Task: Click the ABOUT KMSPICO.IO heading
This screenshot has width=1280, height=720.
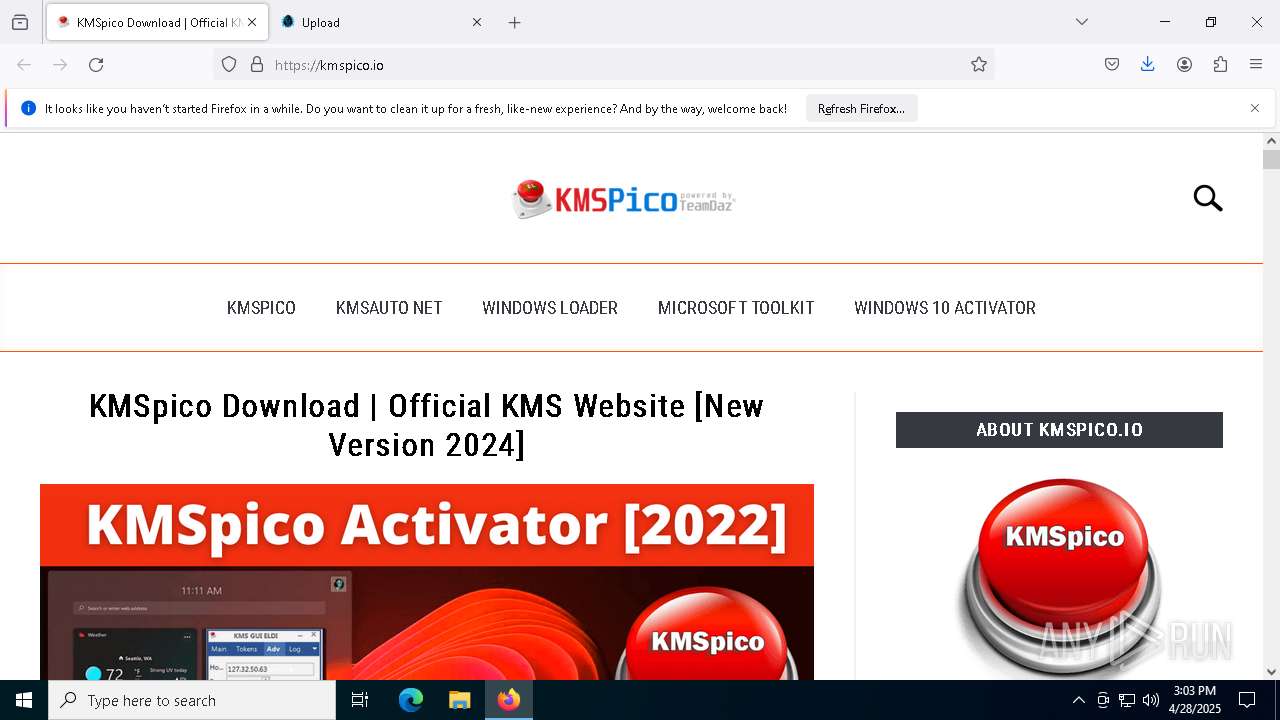Action: click(x=1059, y=430)
